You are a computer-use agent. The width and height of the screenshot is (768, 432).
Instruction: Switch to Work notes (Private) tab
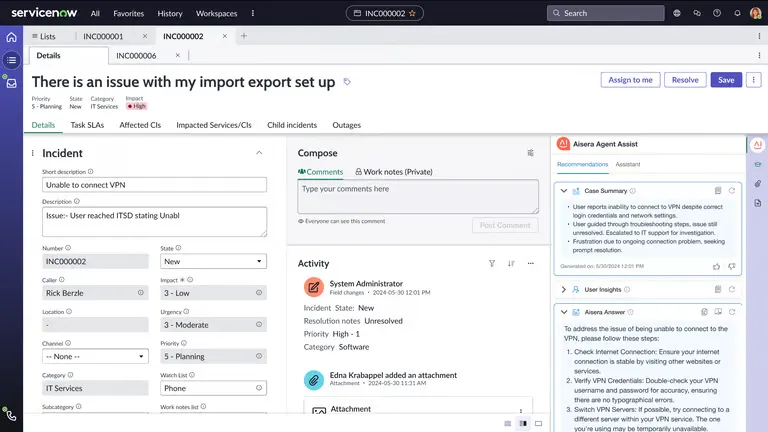[394, 172]
